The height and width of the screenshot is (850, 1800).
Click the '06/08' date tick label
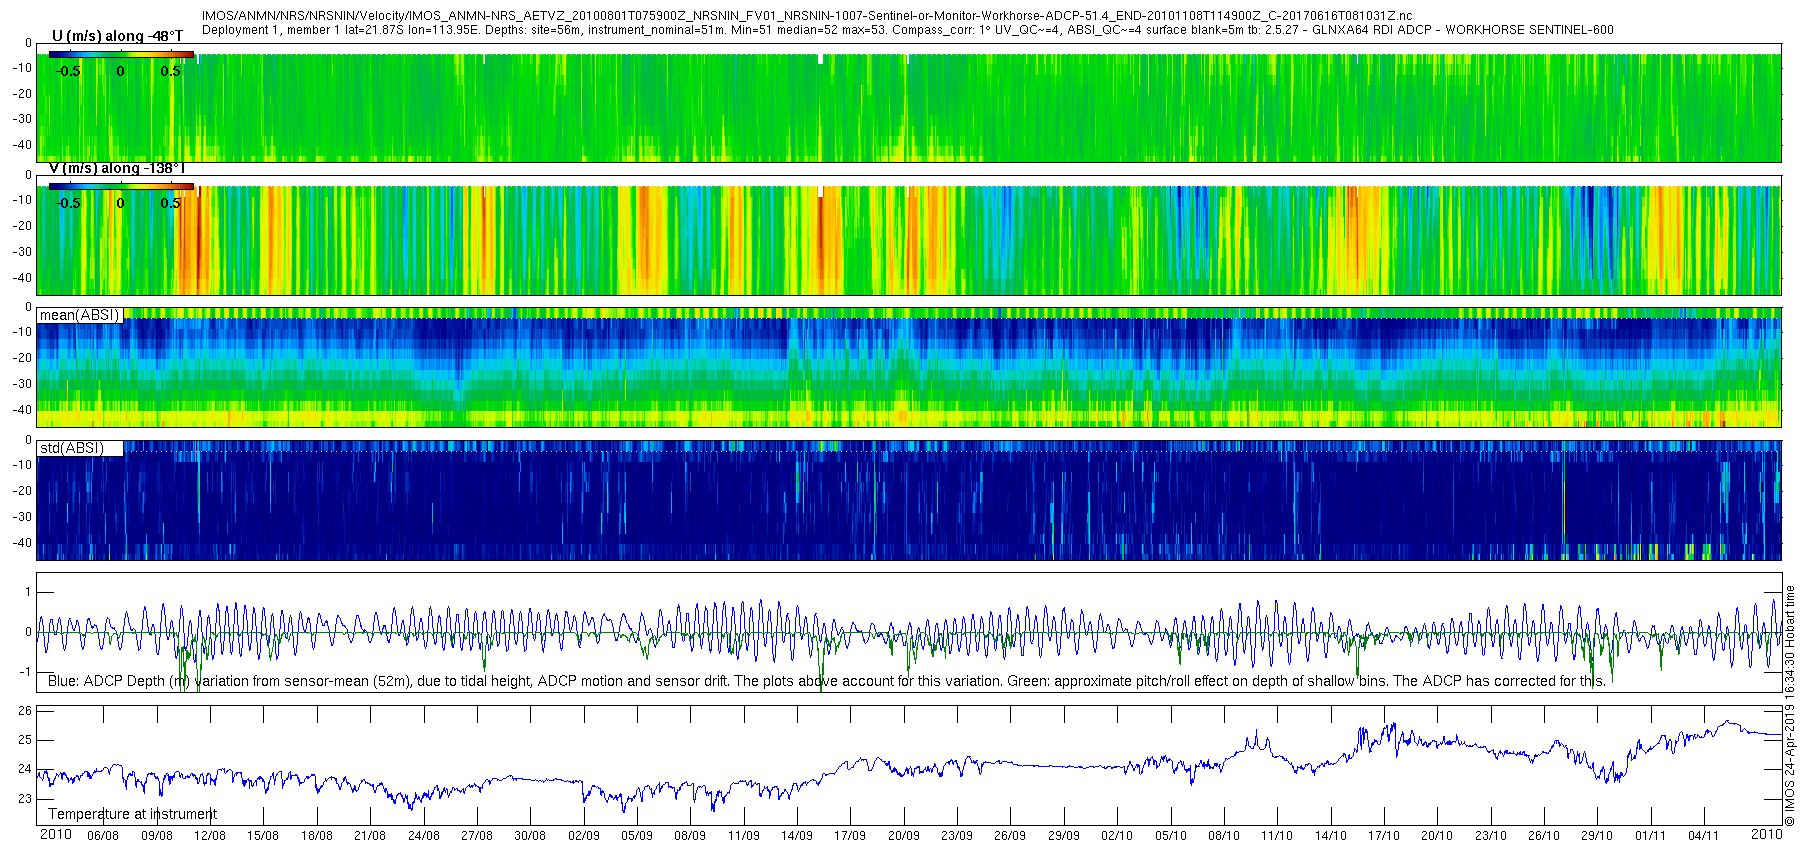click(x=103, y=836)
